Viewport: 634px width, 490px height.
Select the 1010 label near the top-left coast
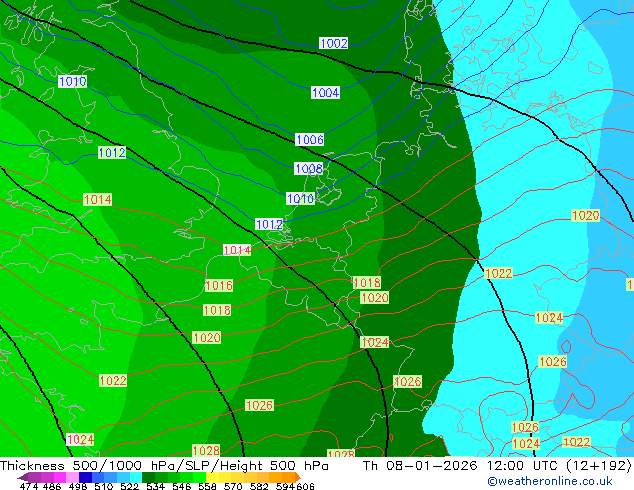click(73, 81)
